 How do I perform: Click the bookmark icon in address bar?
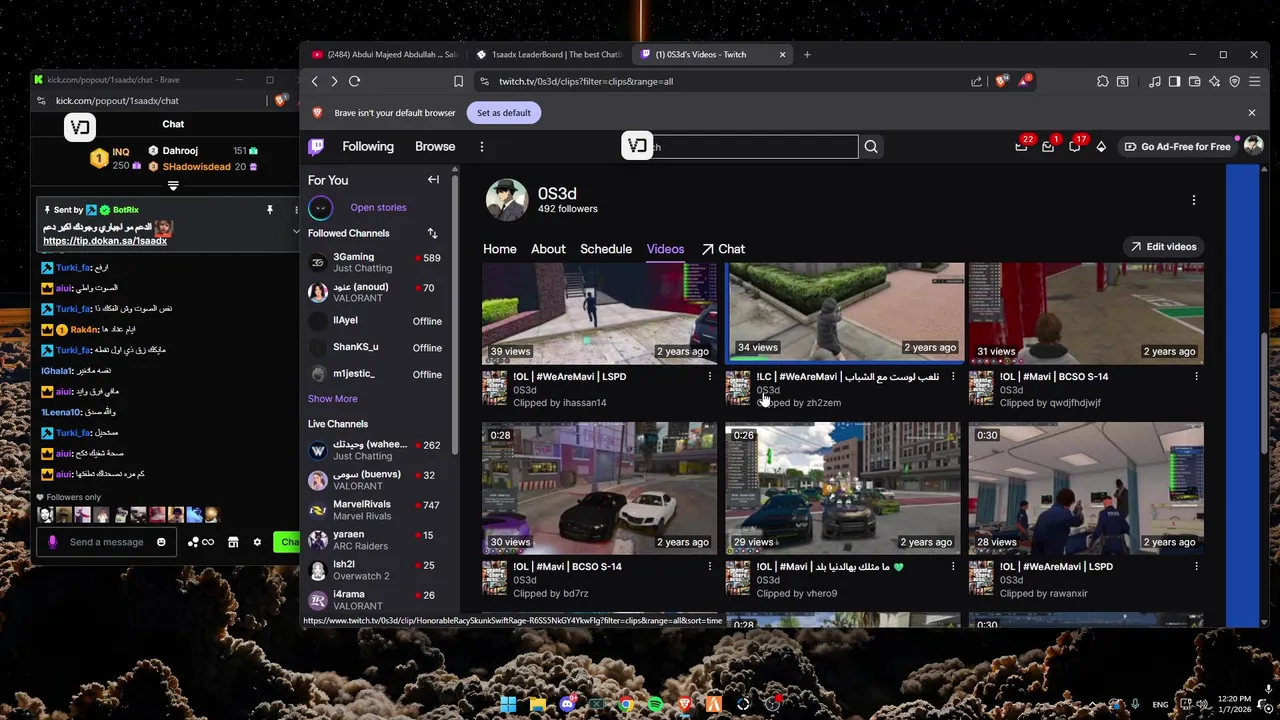(458, 81)
